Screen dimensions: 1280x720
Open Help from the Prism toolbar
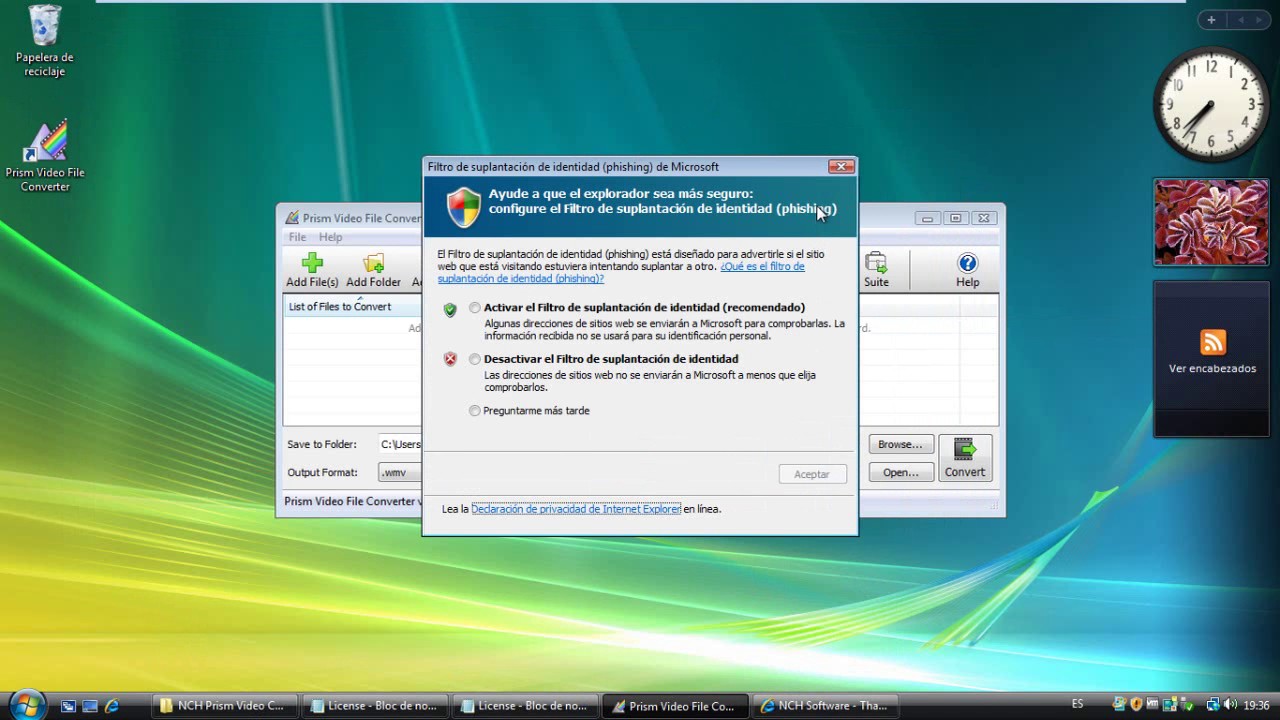pos(967,270)
